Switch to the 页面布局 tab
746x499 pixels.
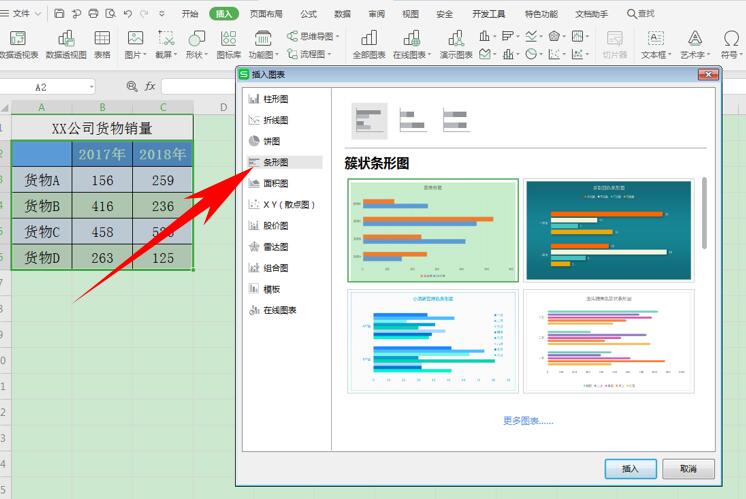coord(265,14)
